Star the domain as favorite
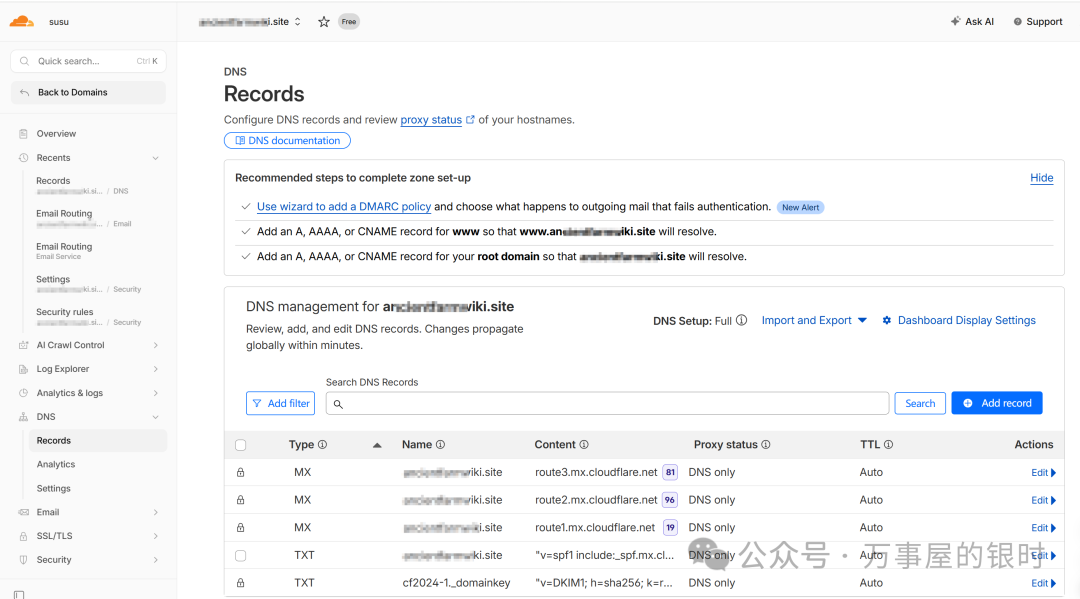1080x599 pixels. (324, 21)
